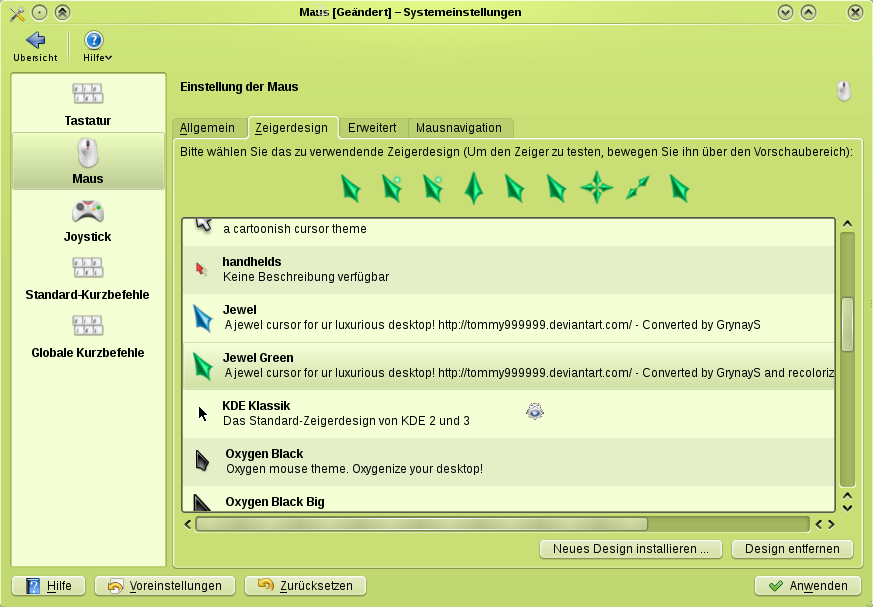Click the horizontal scrollbar rightmost arrow
Screen dimensions: 873x607
[831, 524]
